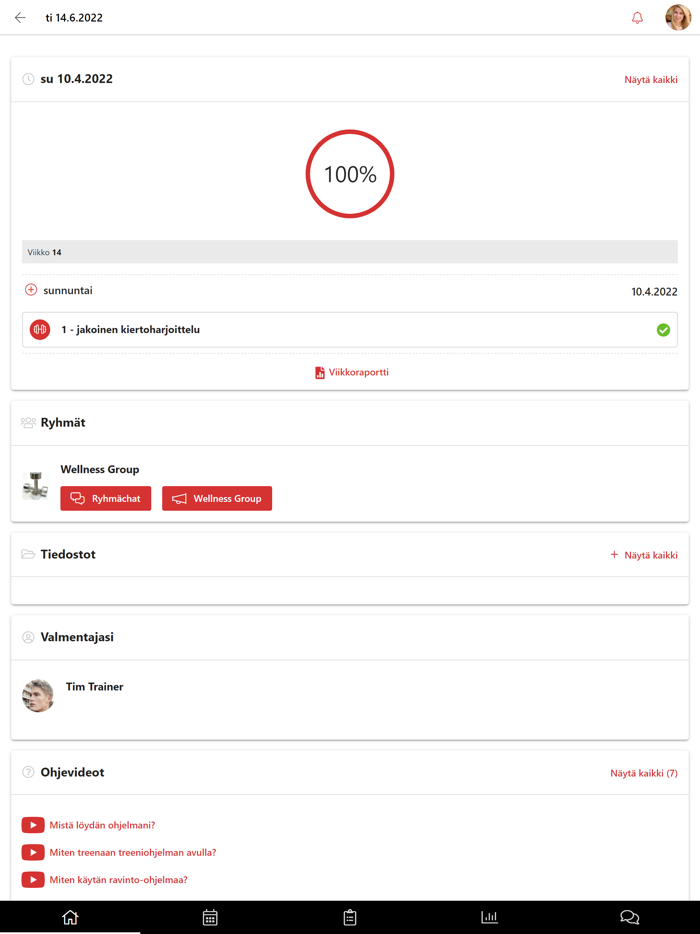The height and width of the screenshot is (934, 700).
Task: Tap the back arrow icon
Action: (20, 18)
